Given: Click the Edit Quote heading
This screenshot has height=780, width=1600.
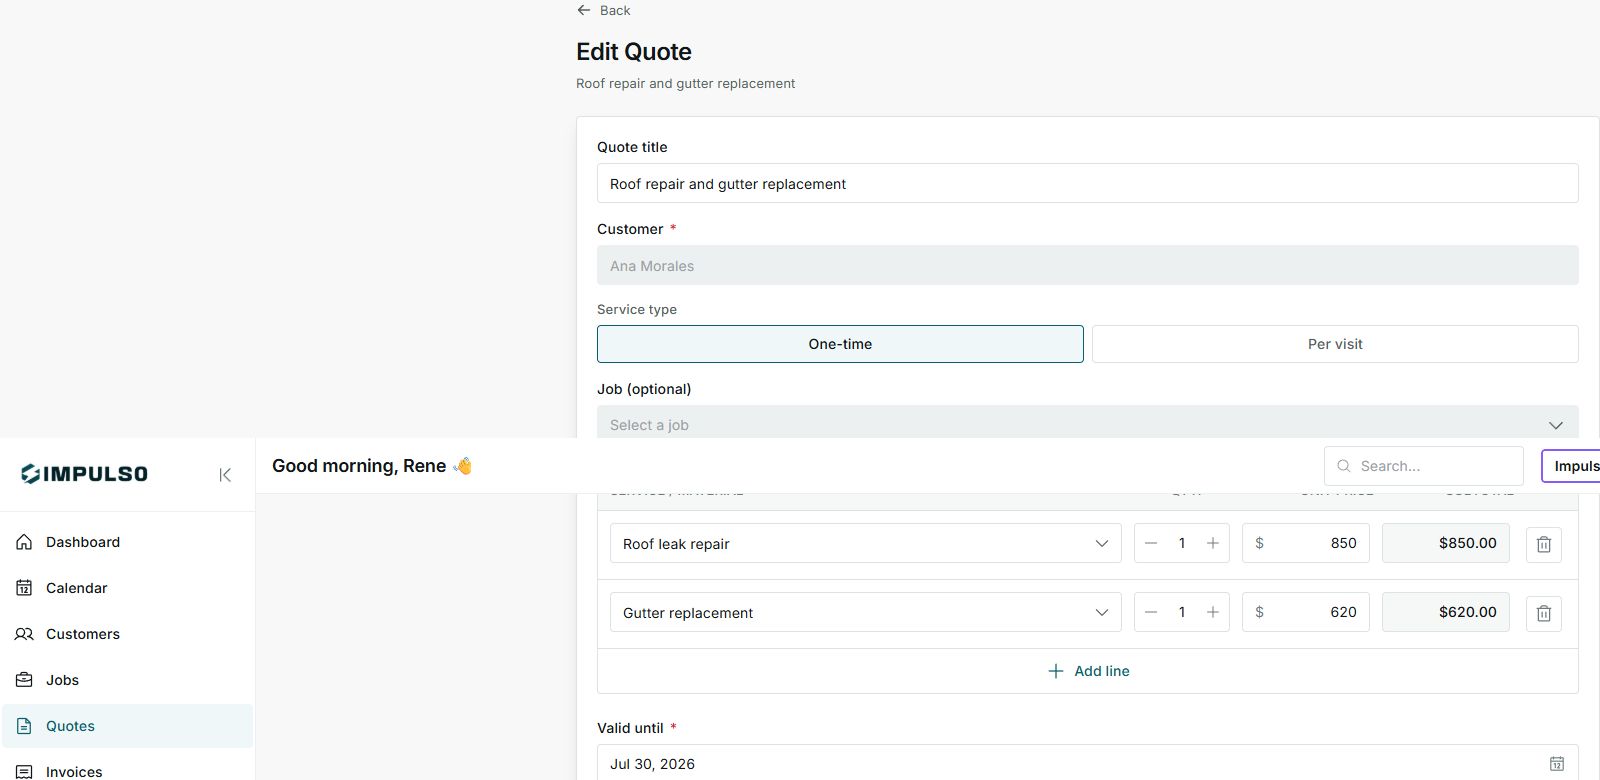Looking at the screenshot, I should point(634,52).
